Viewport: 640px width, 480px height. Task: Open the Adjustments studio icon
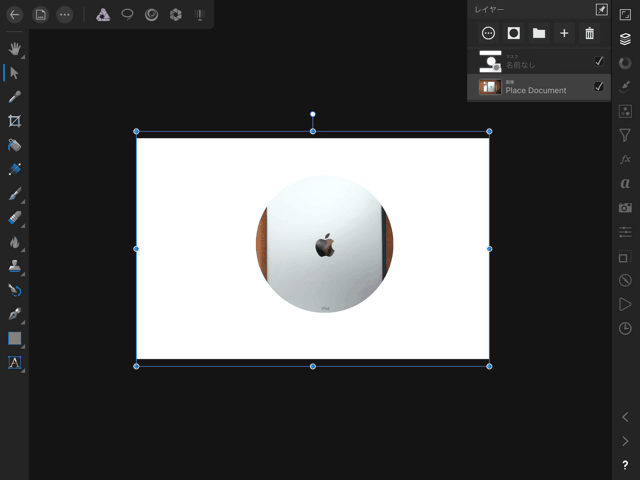tap(625, 111)
